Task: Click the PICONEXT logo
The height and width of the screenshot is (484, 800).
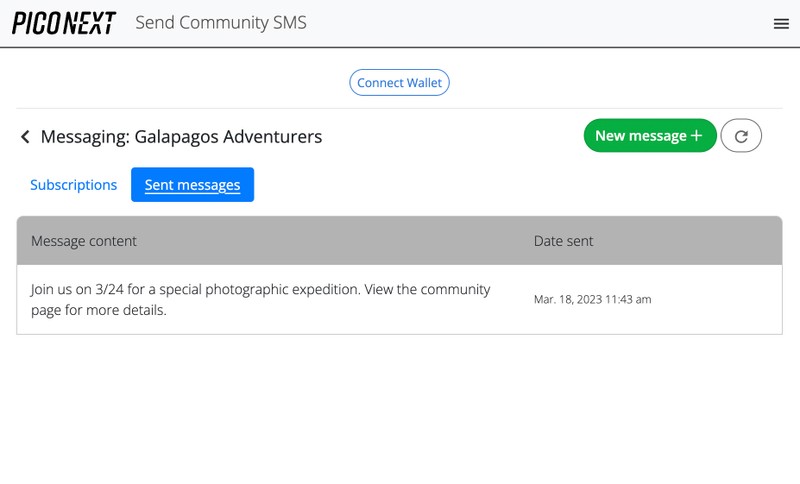Action: [x=64, y=23]
